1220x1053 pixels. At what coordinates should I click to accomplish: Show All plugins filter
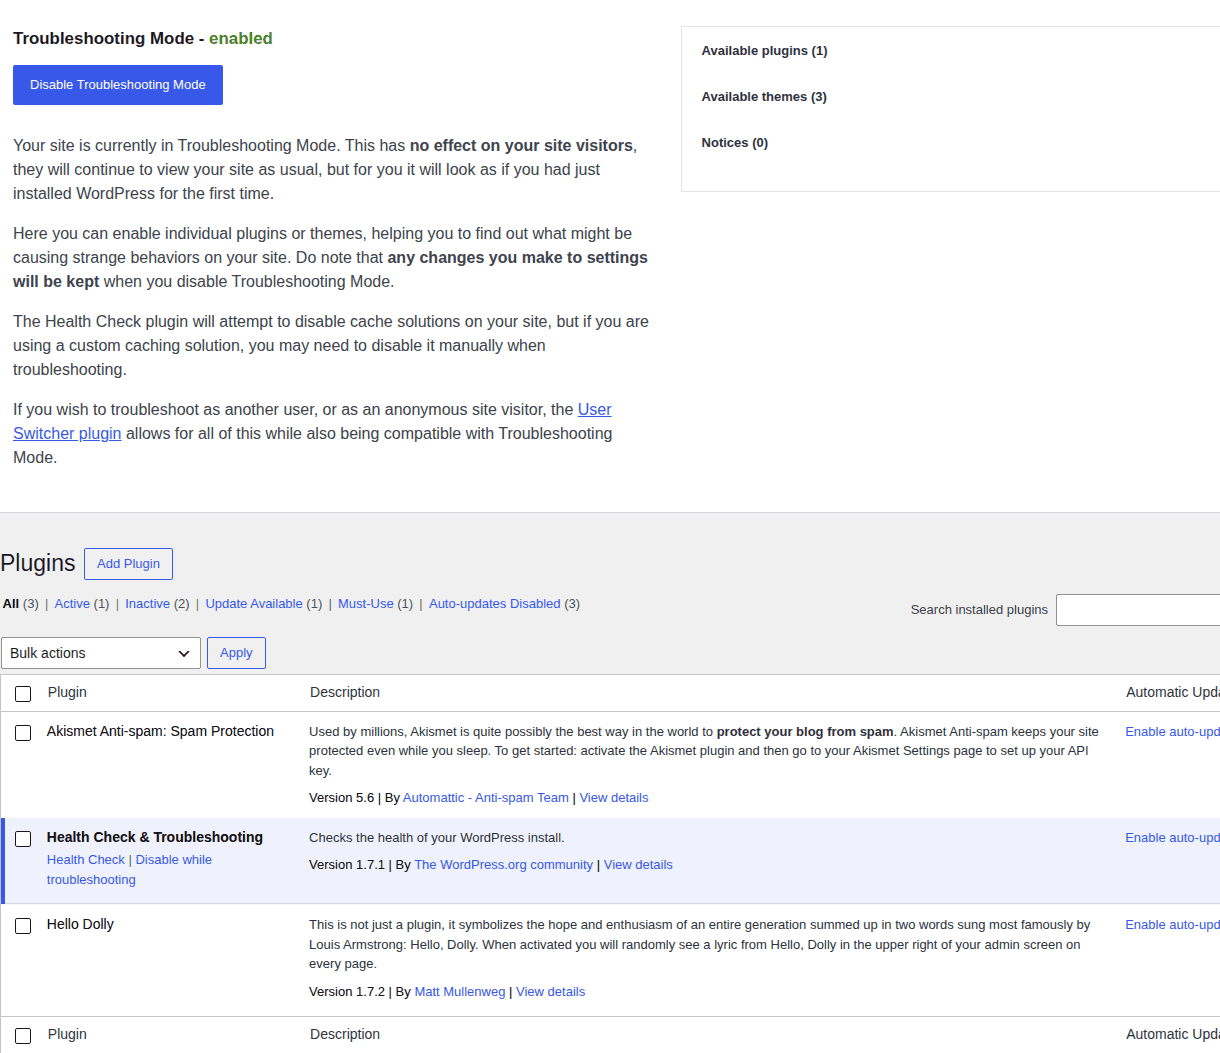tap(11, 604)
